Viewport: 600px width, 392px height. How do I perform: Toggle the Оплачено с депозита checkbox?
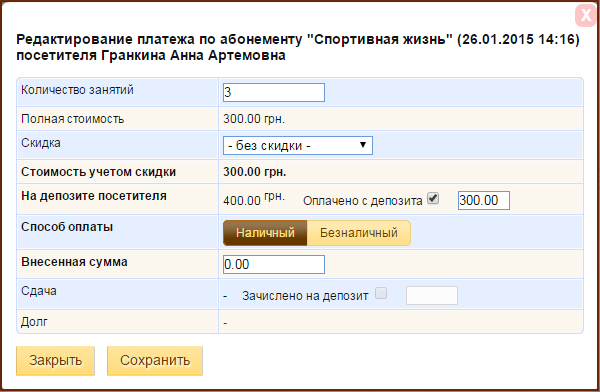(x=433, y=198)
